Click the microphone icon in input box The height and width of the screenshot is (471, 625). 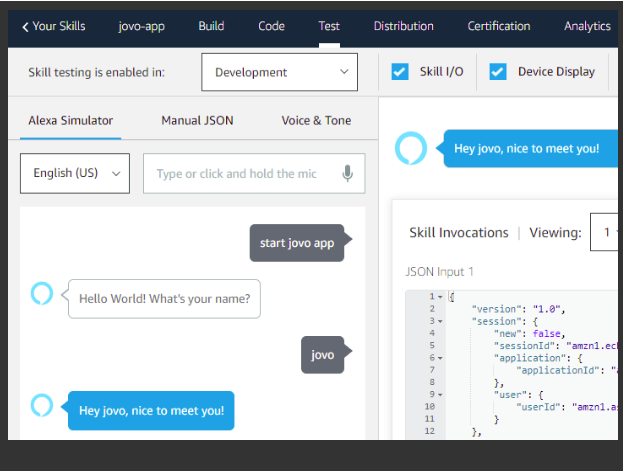348,173
